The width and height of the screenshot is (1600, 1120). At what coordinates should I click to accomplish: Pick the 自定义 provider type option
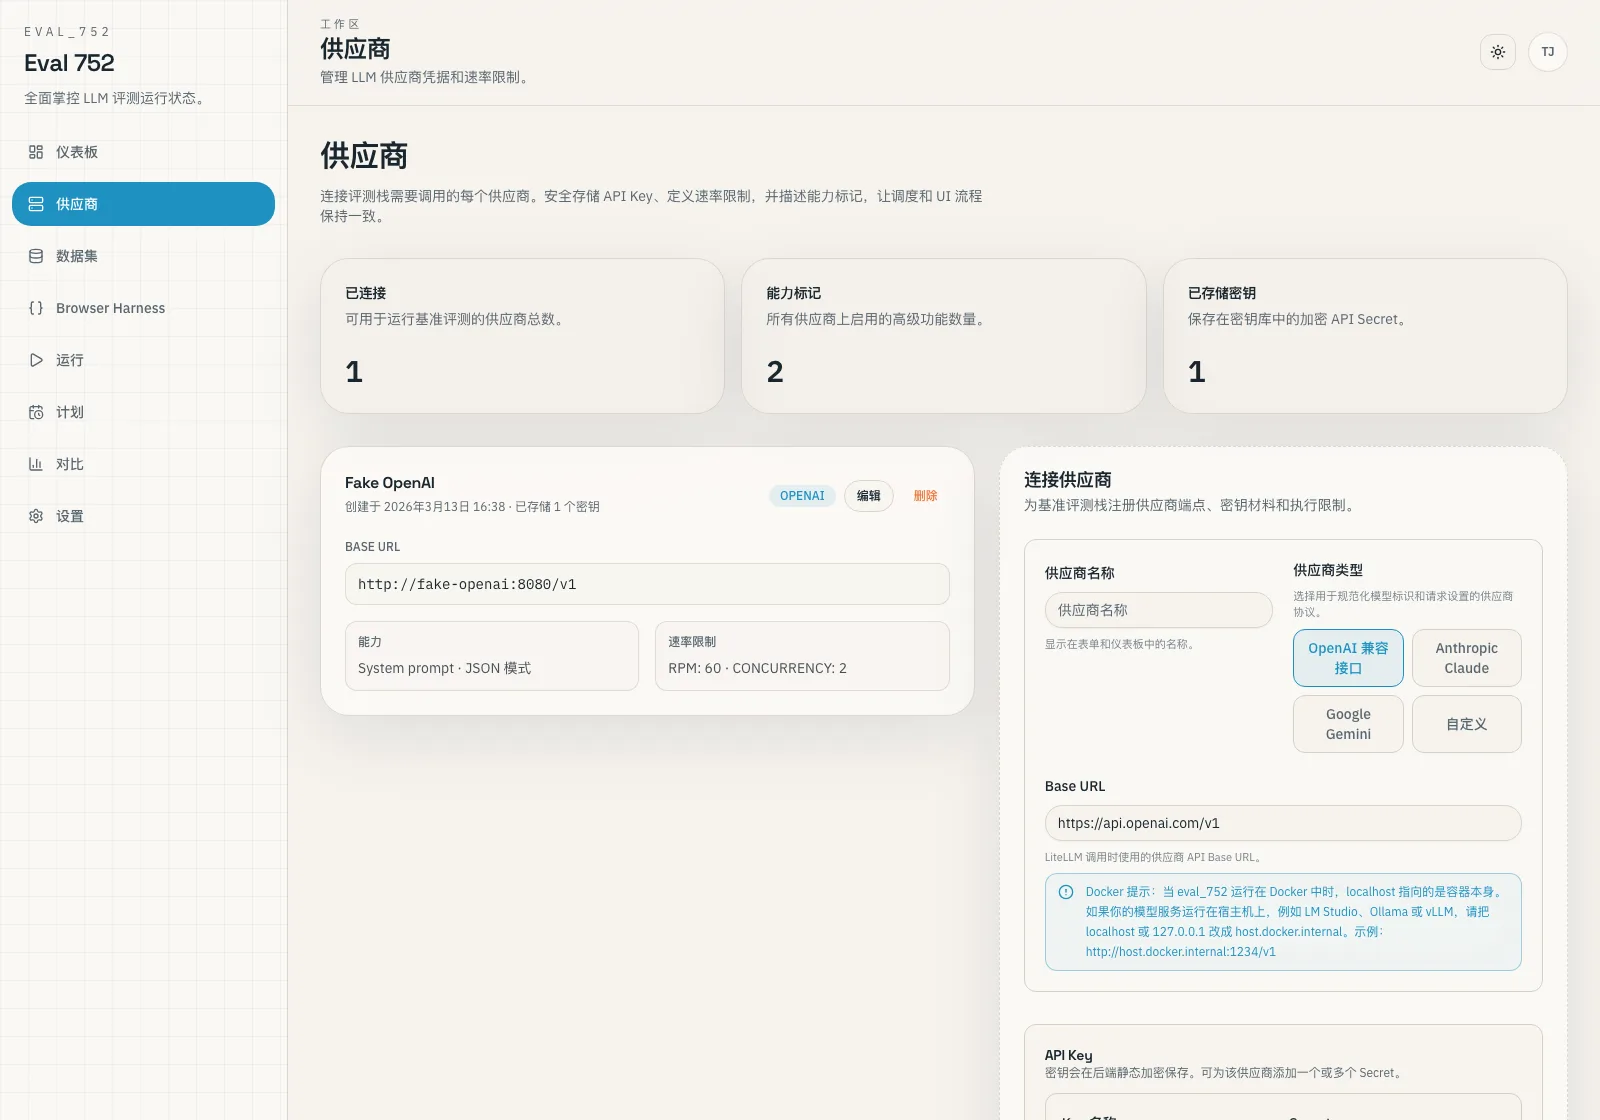tap(1466, 724)
